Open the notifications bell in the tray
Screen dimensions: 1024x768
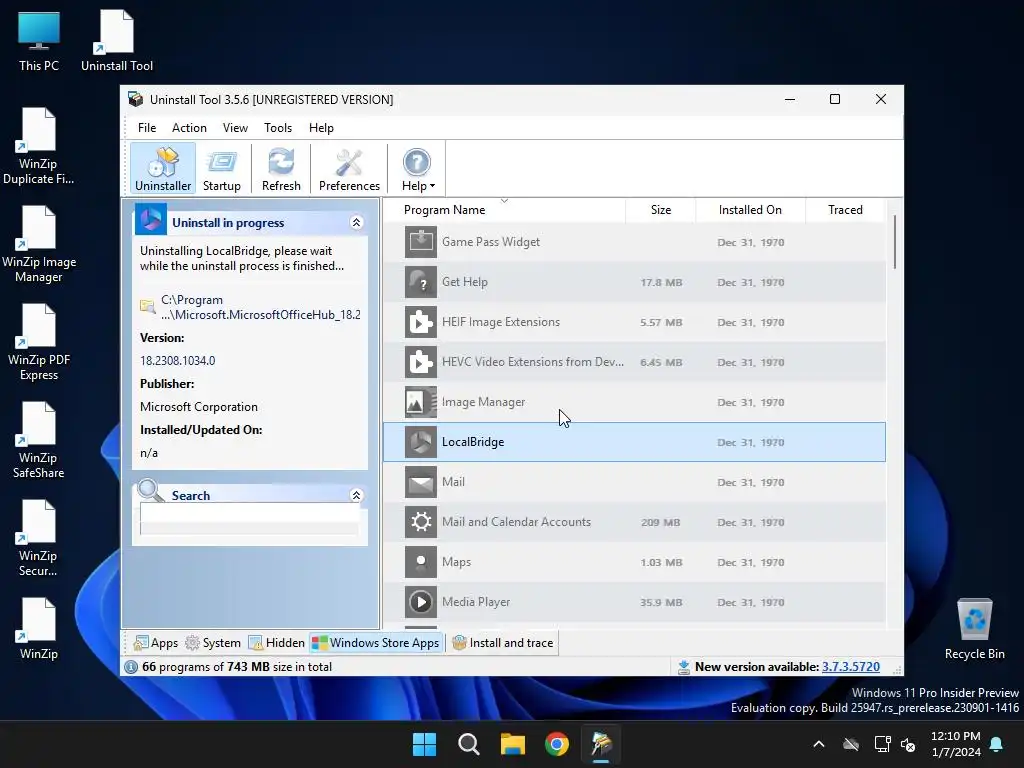pyautogui.click(x=997, y=744)
